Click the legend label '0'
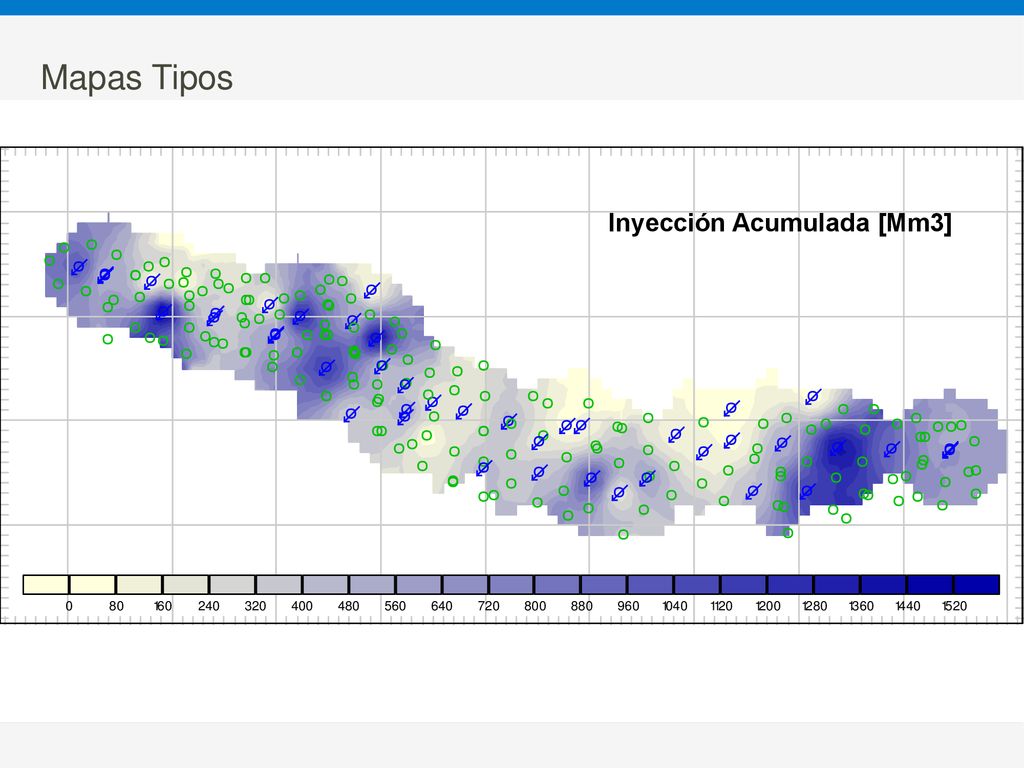 pyautogui.click(x=69, y=606)
